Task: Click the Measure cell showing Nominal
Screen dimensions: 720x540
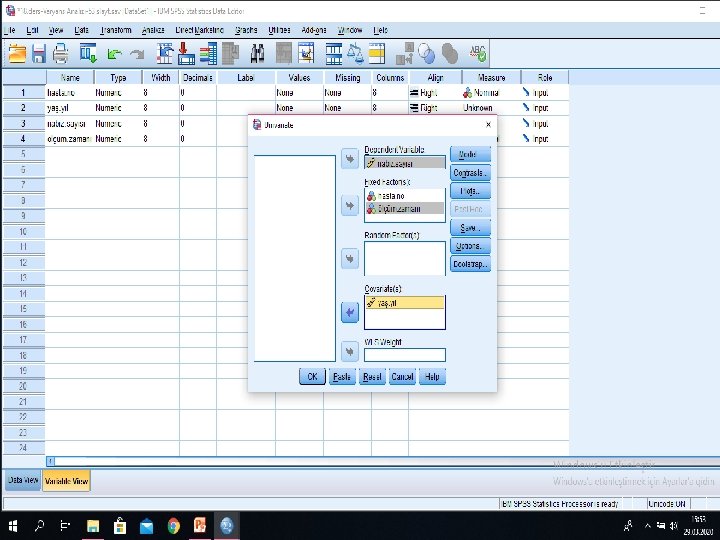Action: coord(491,93)
